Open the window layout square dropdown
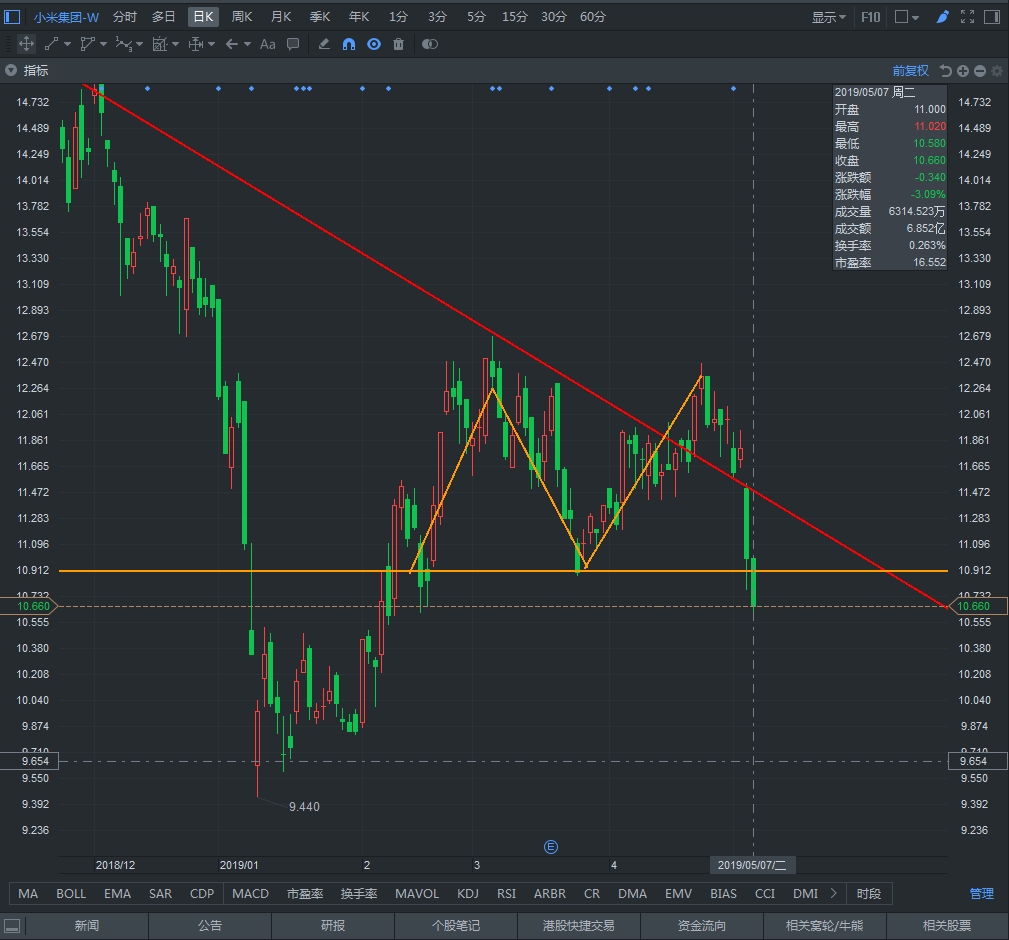 tap(907, 17)
